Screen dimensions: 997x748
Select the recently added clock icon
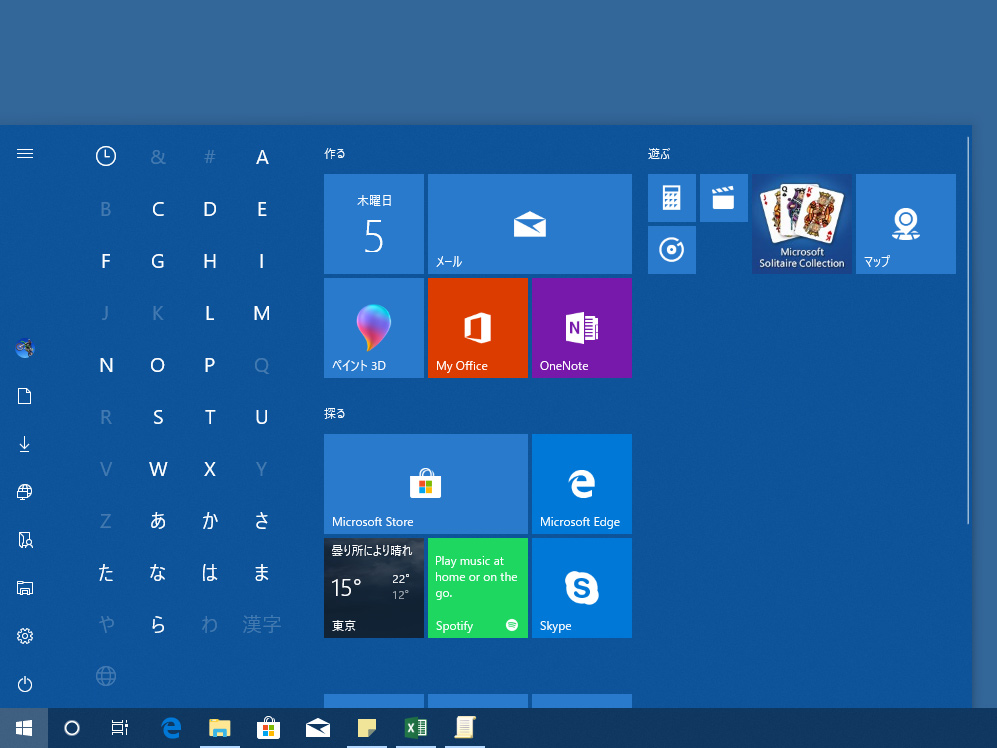tap(106, 156)
